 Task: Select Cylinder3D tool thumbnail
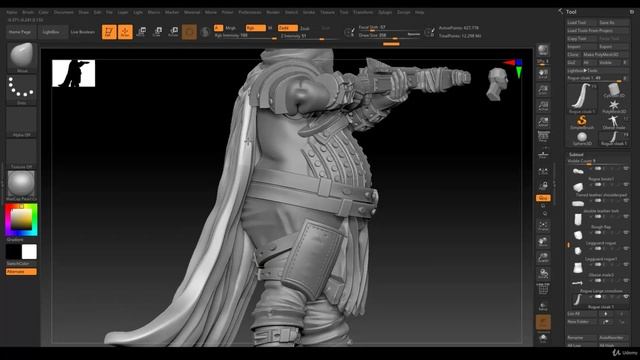coord(614,90)
